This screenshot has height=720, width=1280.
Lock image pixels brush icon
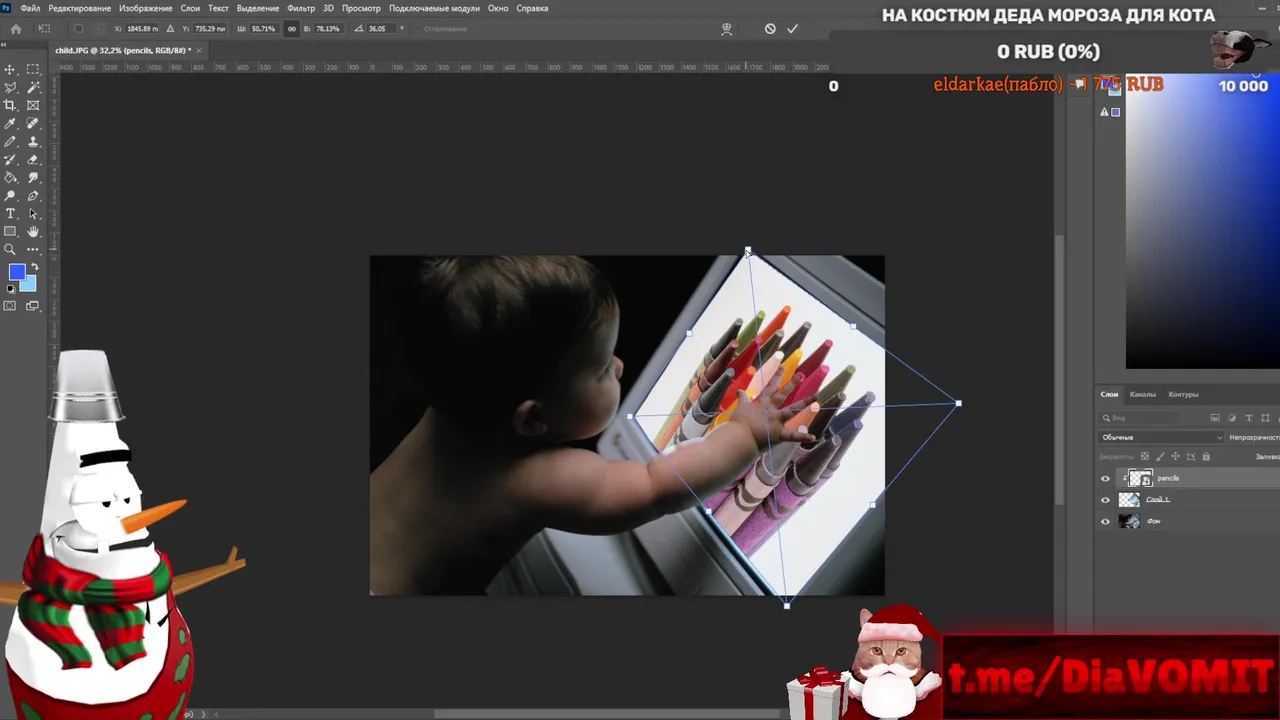[1158, 457]
